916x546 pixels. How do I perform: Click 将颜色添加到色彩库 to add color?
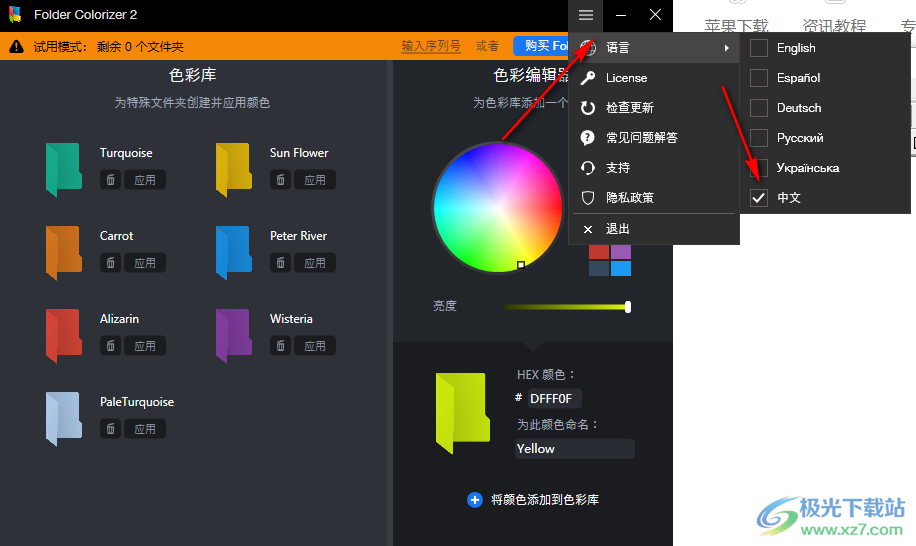(544, 500)
